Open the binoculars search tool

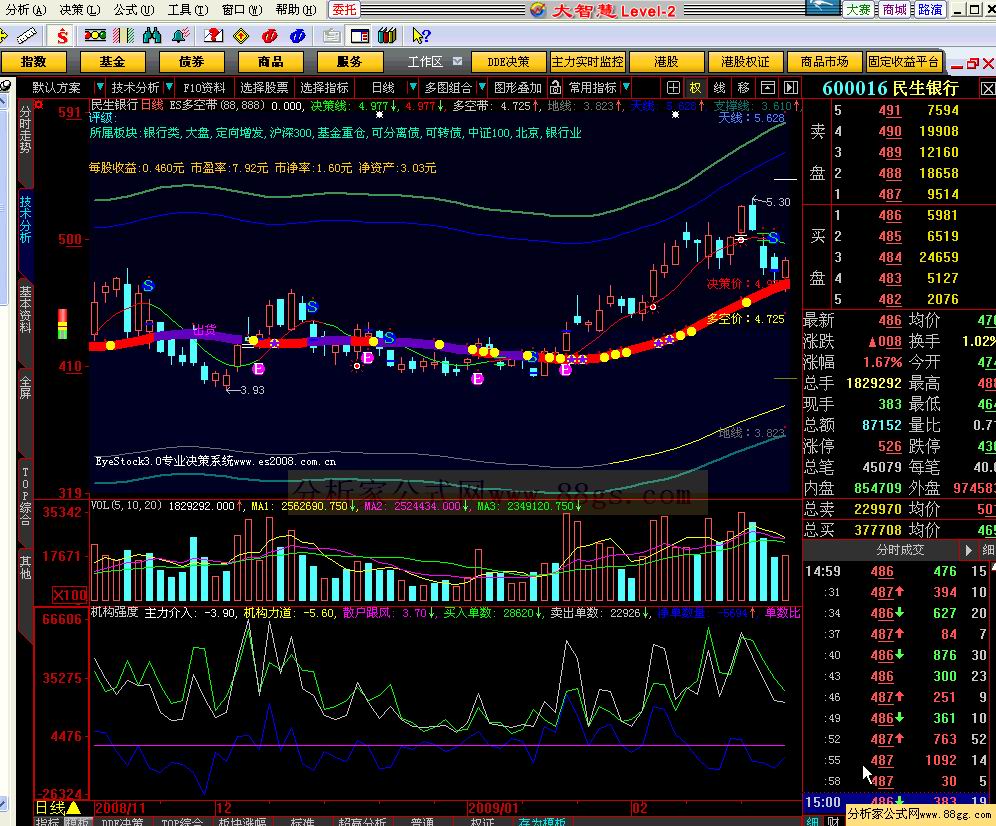[152, 36]
